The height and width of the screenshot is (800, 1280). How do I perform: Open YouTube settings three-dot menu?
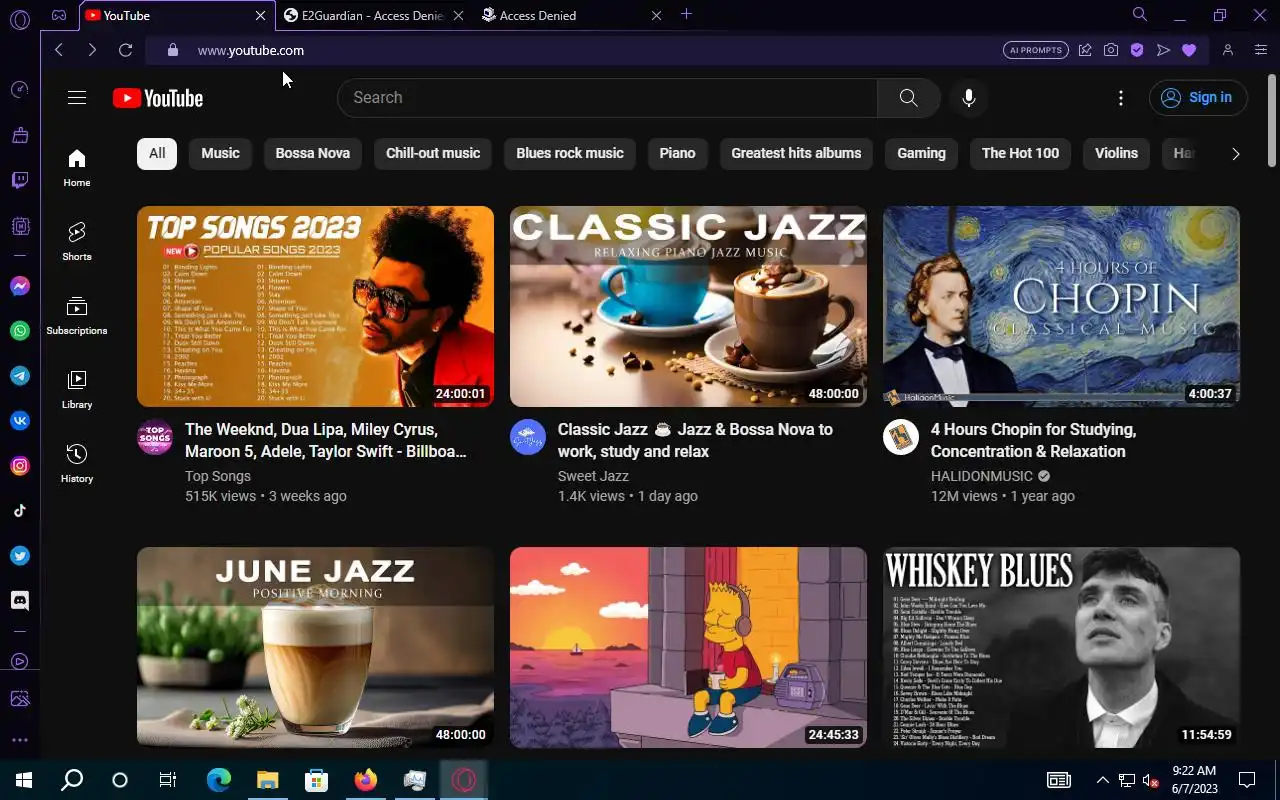click(x=1121, y=97)
